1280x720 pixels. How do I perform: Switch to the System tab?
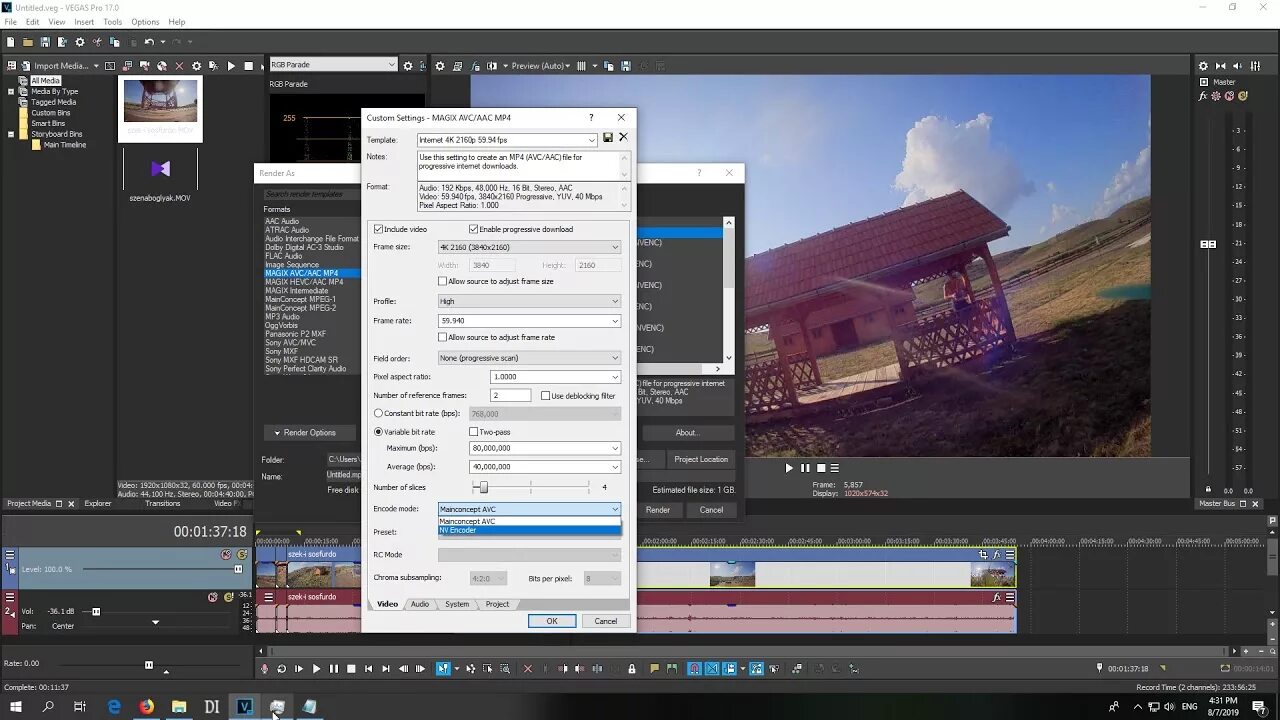pos(457,604)
